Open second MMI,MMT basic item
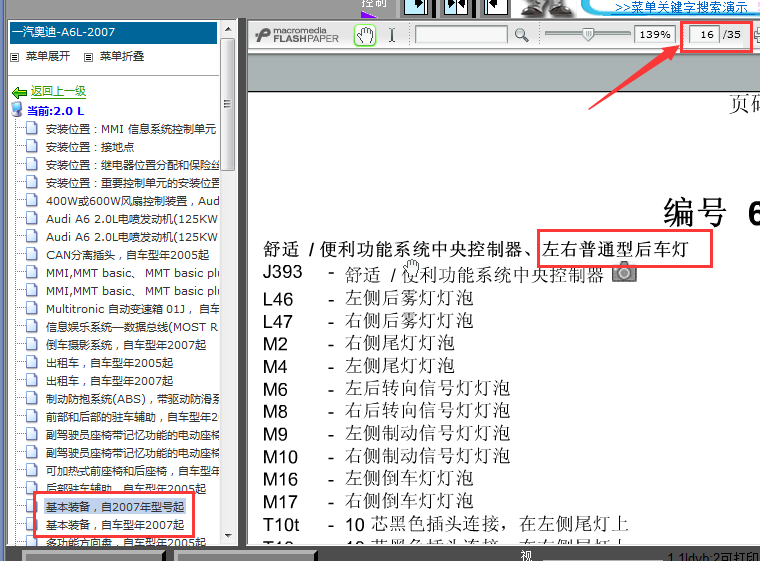 click(132, 291)
